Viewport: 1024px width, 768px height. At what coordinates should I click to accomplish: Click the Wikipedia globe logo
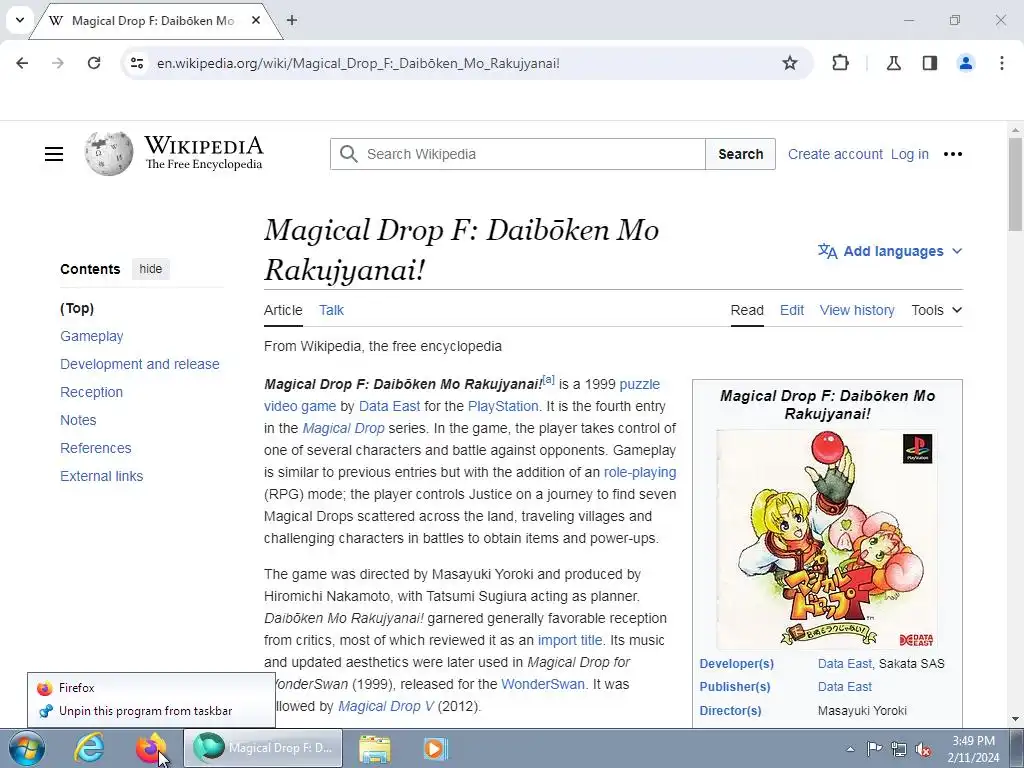click(x=108, y=153)
